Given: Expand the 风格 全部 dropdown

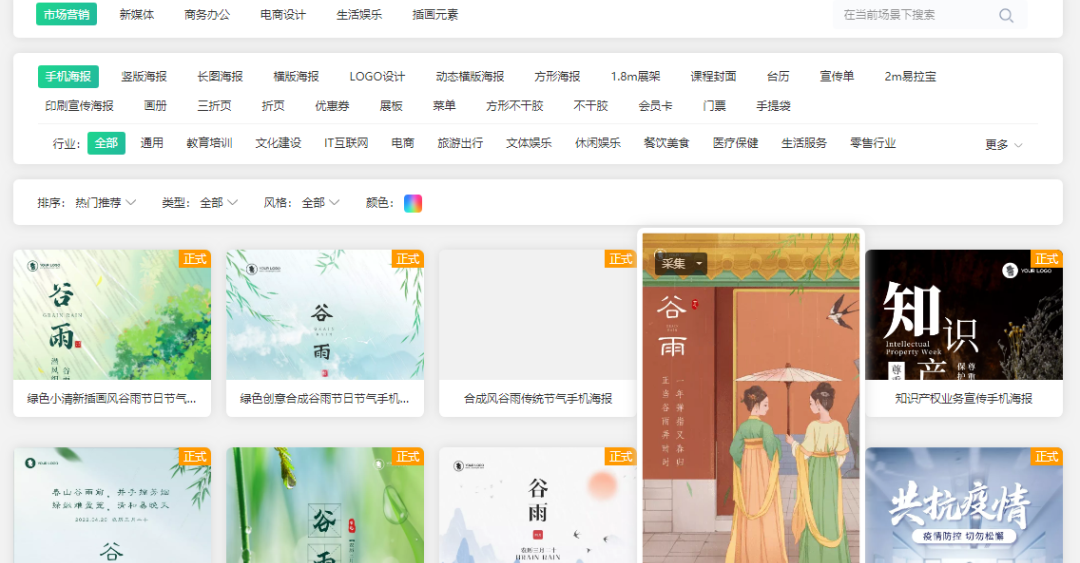Looking at the screenshot, I should coord(320,203).
